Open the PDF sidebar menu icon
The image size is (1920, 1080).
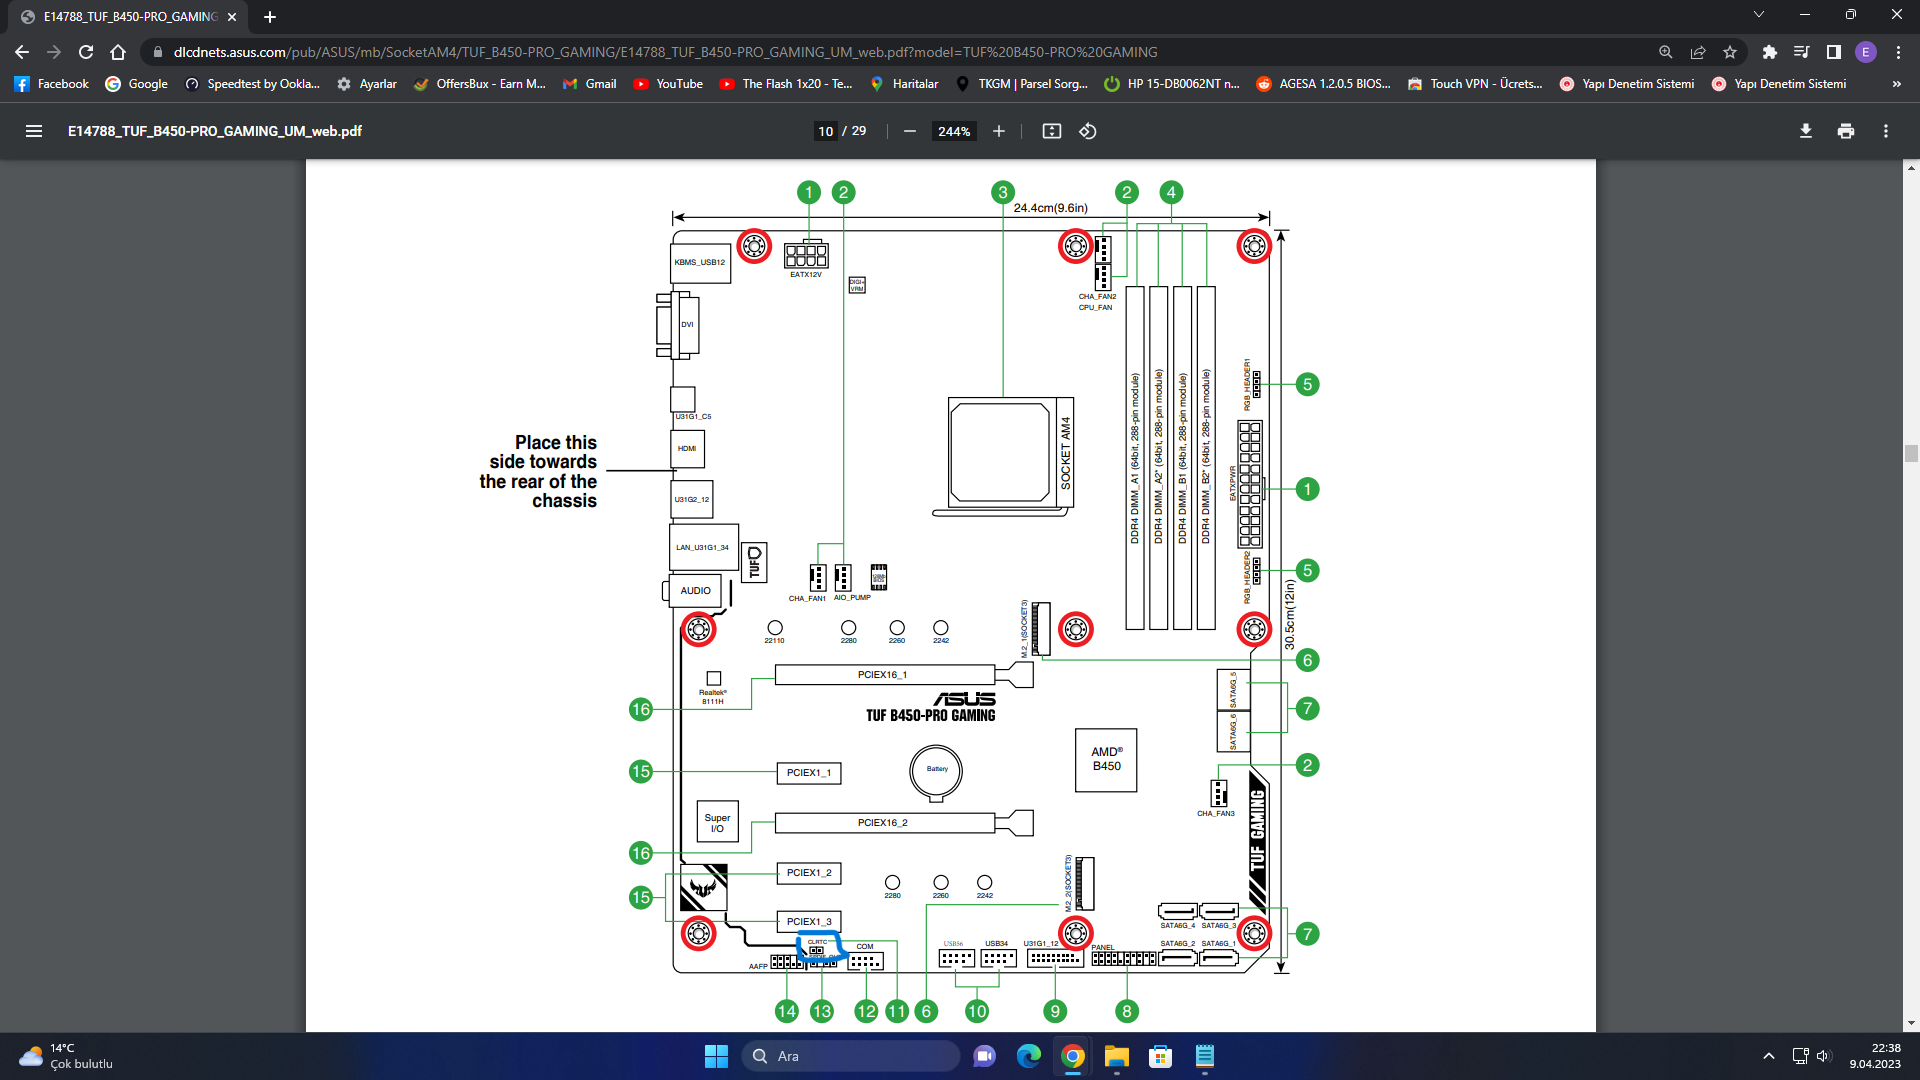point(34,131)
